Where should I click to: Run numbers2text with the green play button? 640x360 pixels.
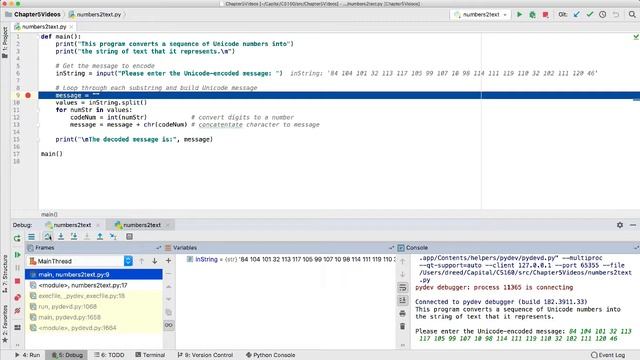pos(519,14)
